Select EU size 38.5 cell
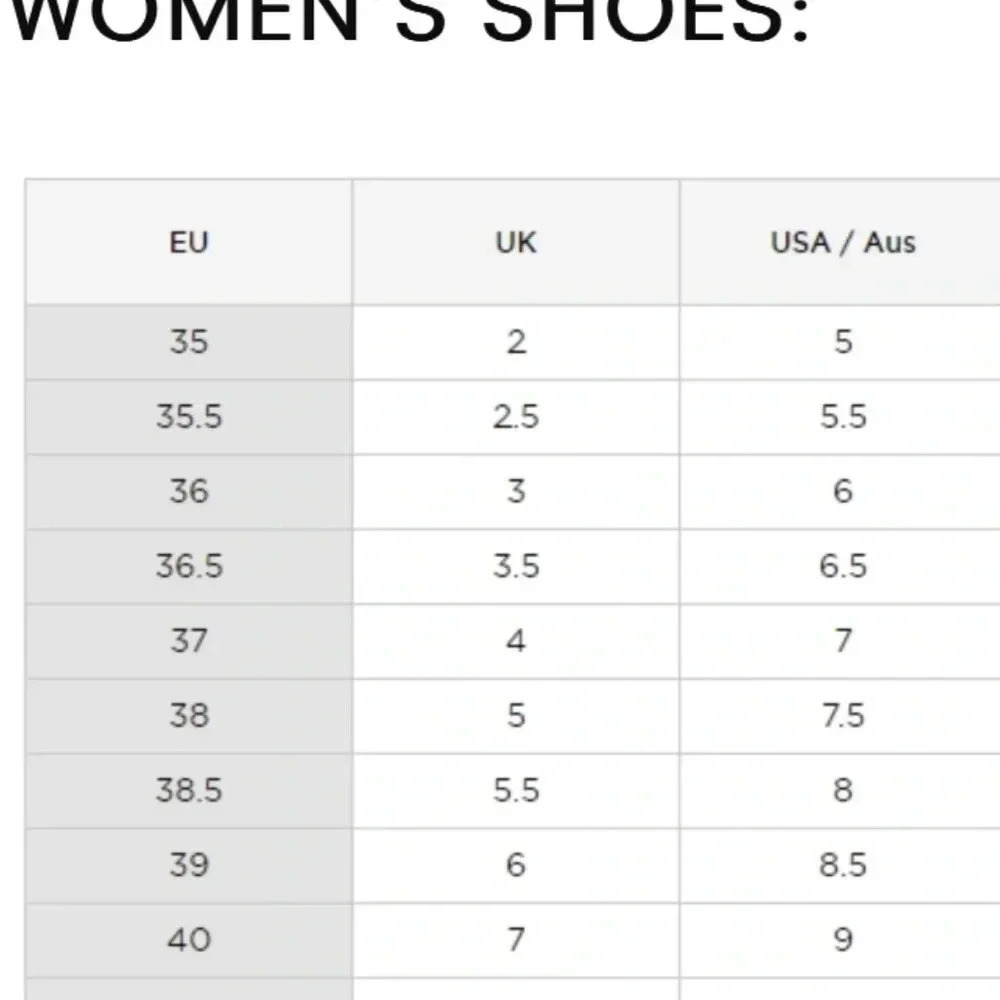Image resolution: width=1000 pixels, height=1000 pixels. click(189, 791)
